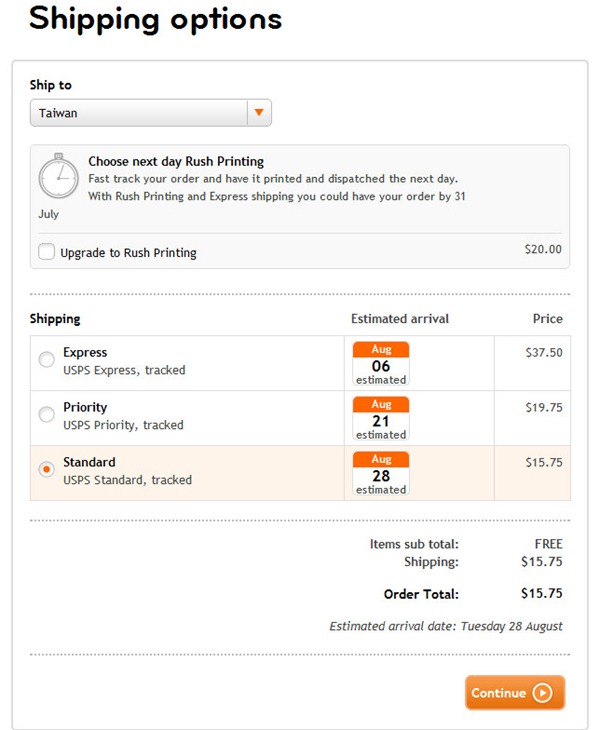Click the $20.00 Rush Printing price
This screenshot has width=600, height=730.
pos(543,249)
